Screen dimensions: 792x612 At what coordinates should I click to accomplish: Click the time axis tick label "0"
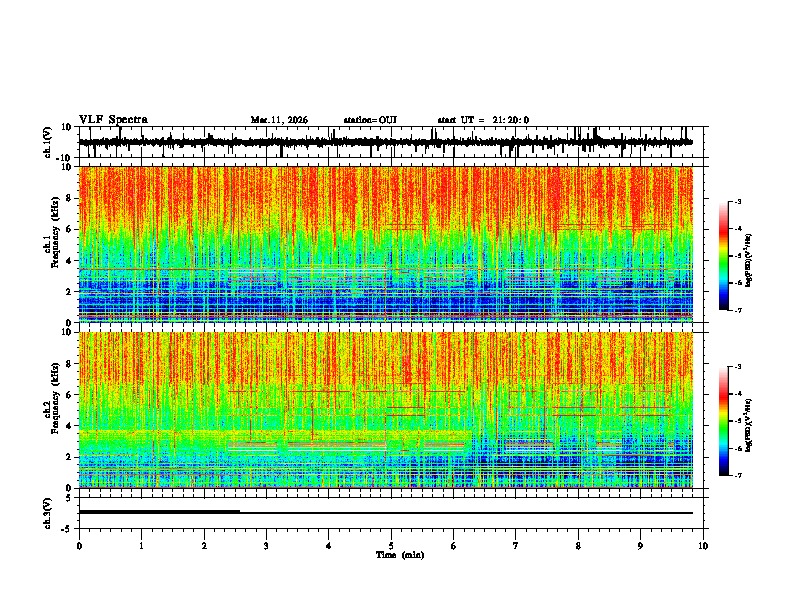coord(79,546)
